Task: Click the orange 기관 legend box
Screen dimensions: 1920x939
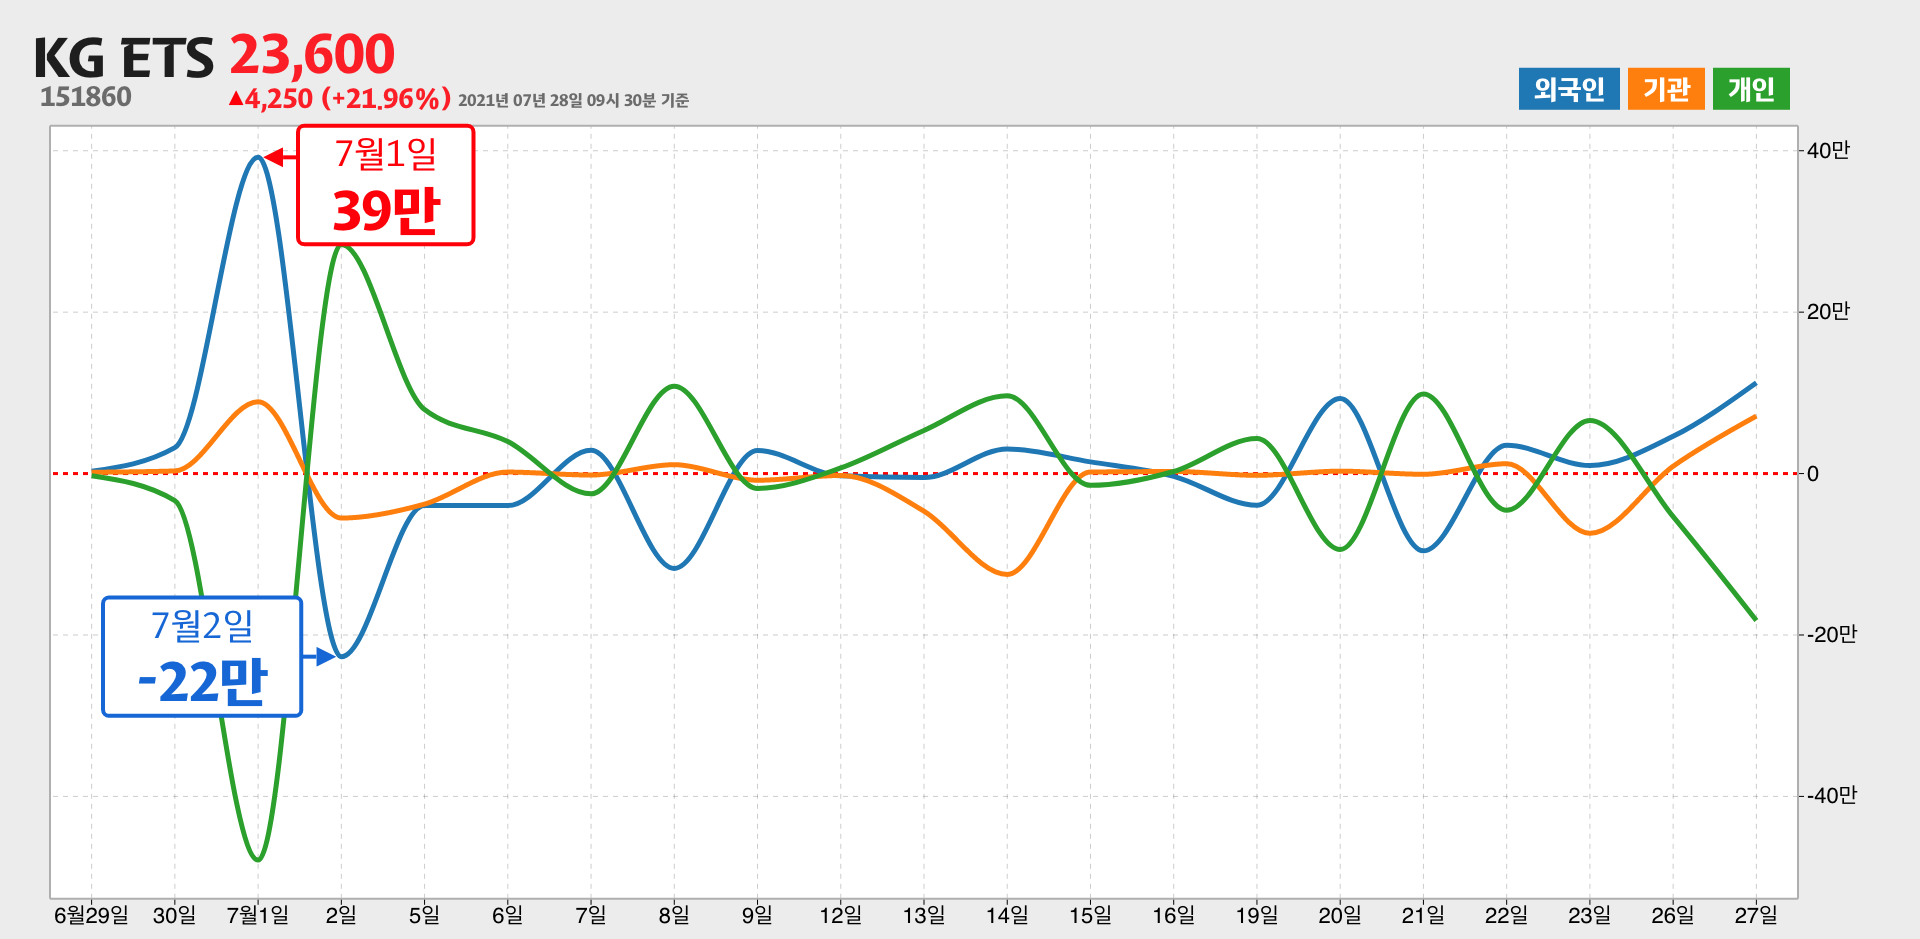Action: [x=1666, y=89]
